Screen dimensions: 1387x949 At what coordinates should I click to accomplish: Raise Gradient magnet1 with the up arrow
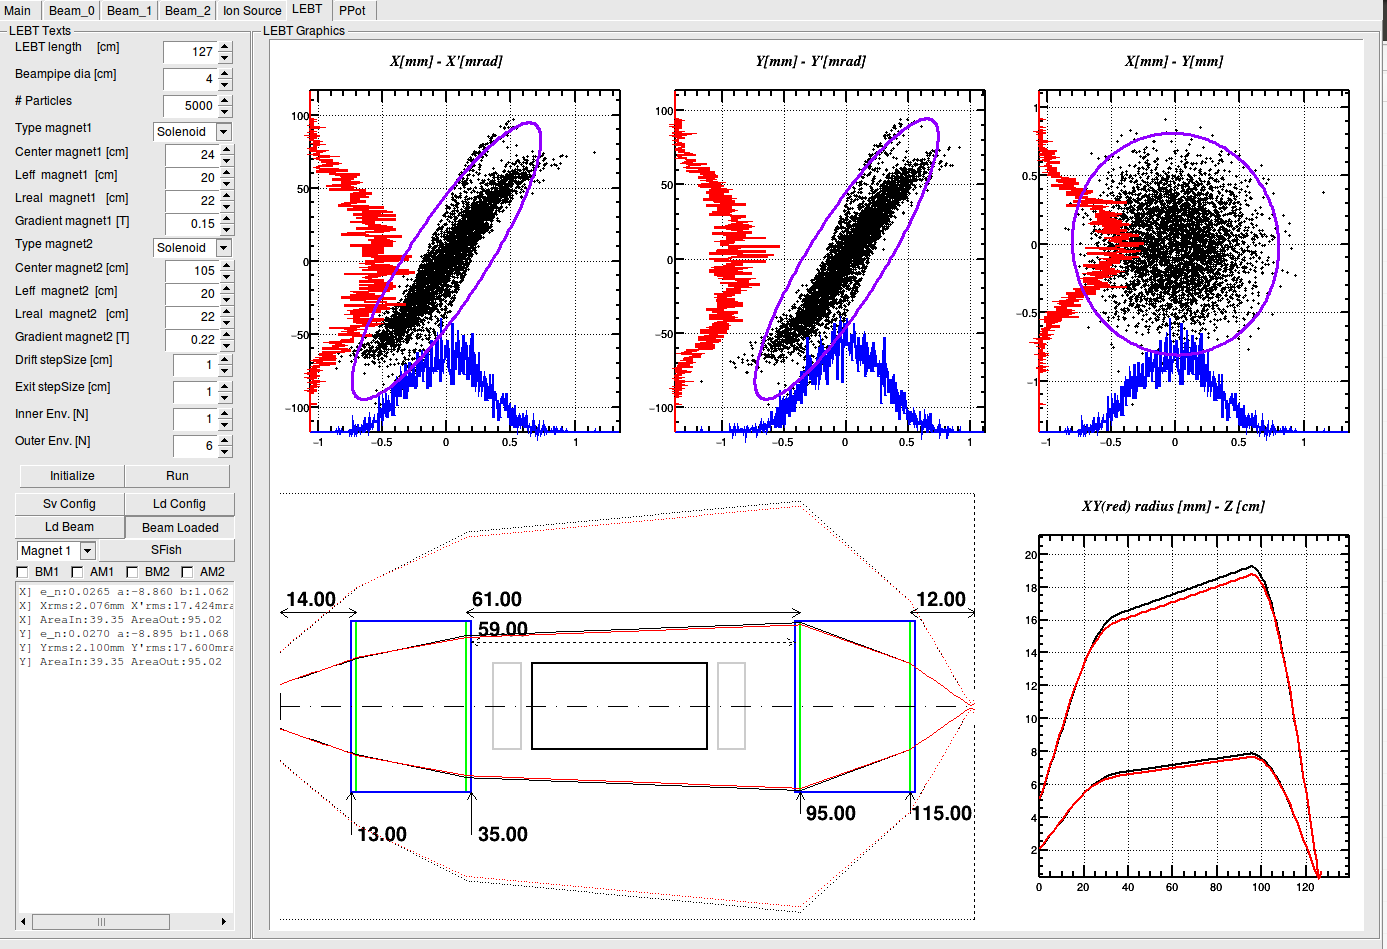(x=227, y=219)
